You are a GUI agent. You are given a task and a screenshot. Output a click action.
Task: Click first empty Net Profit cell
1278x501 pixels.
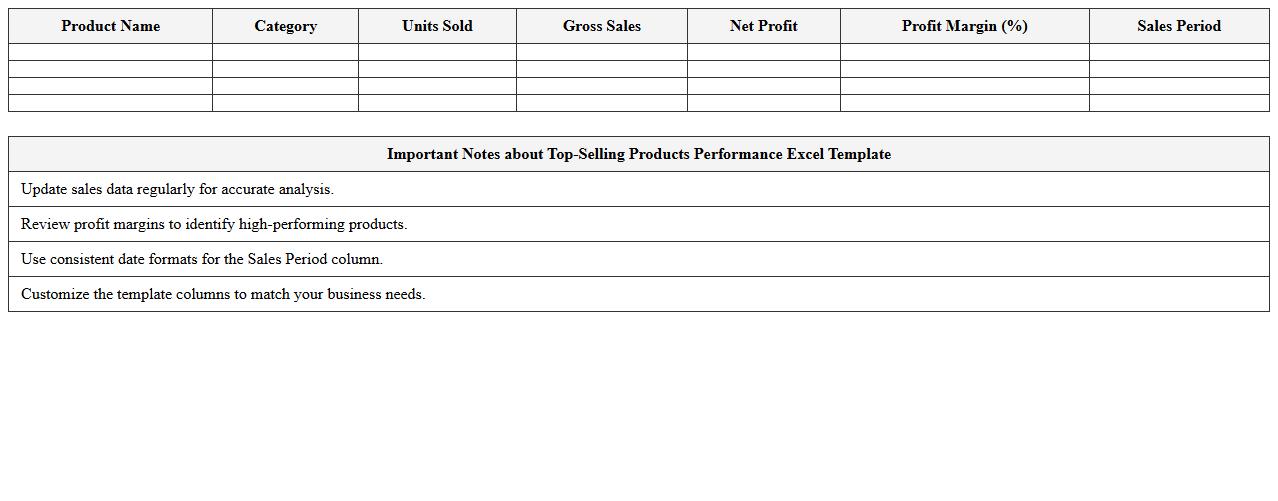click(x=763, y=52)
